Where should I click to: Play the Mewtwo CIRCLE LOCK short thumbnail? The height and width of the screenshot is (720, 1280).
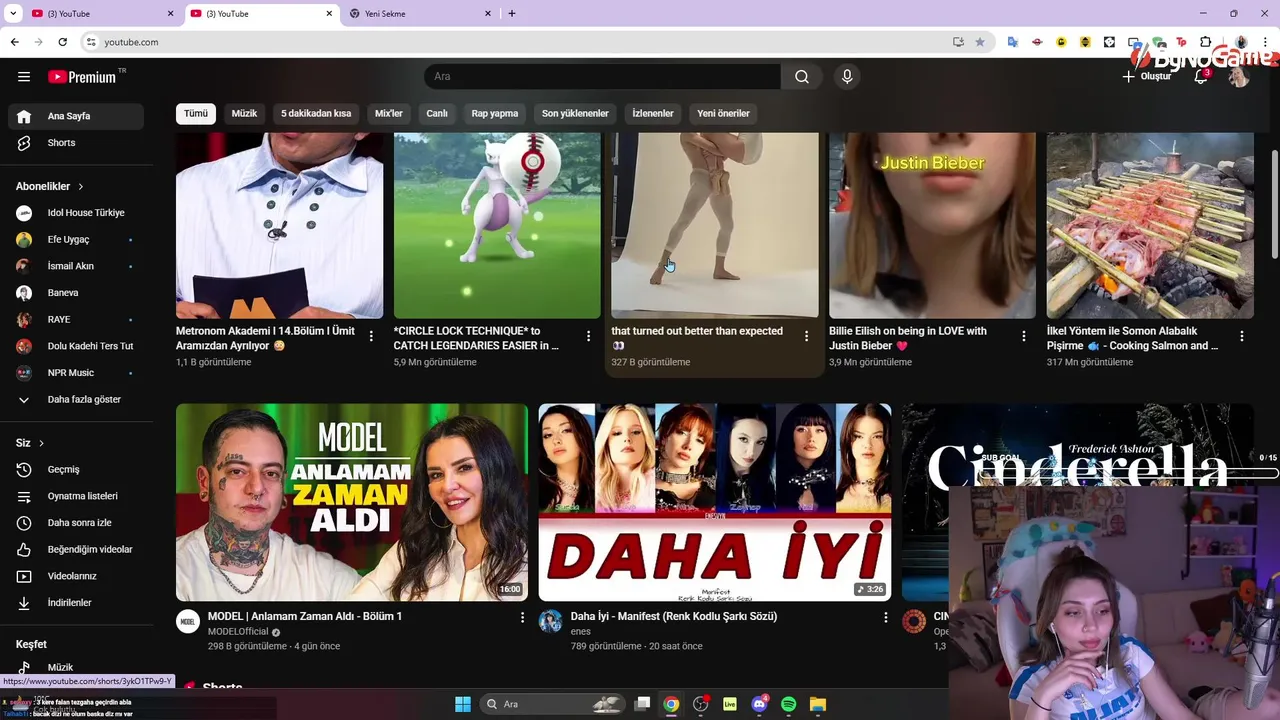[x=497, y=225]
